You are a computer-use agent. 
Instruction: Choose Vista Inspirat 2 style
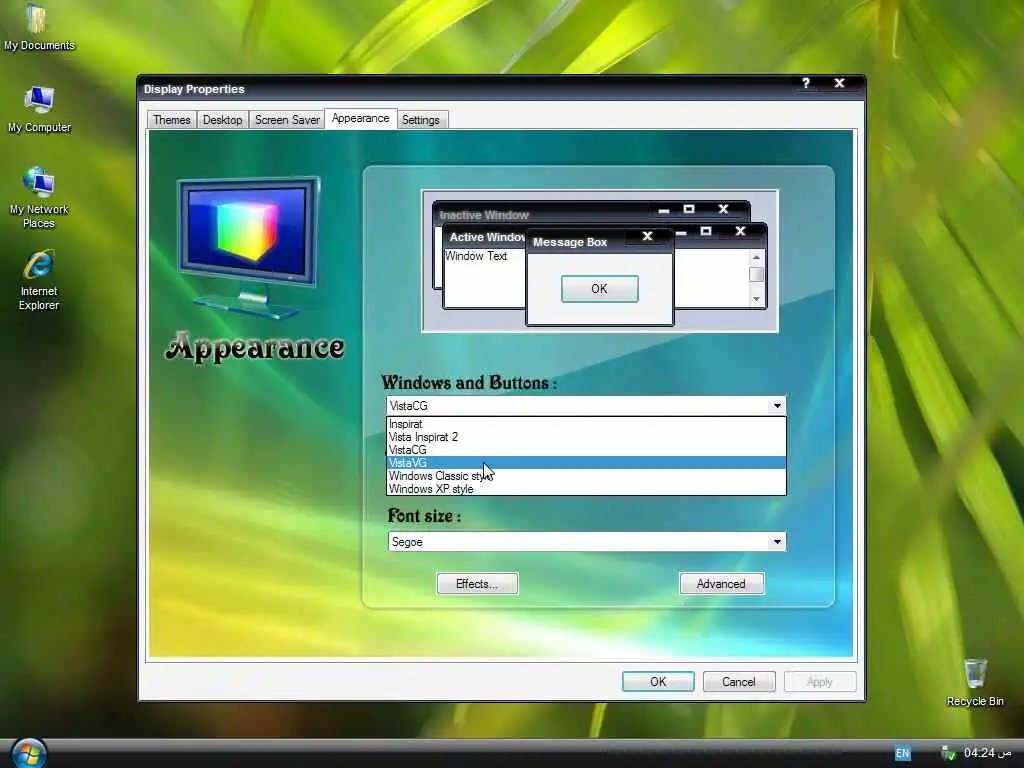(586, 437)
